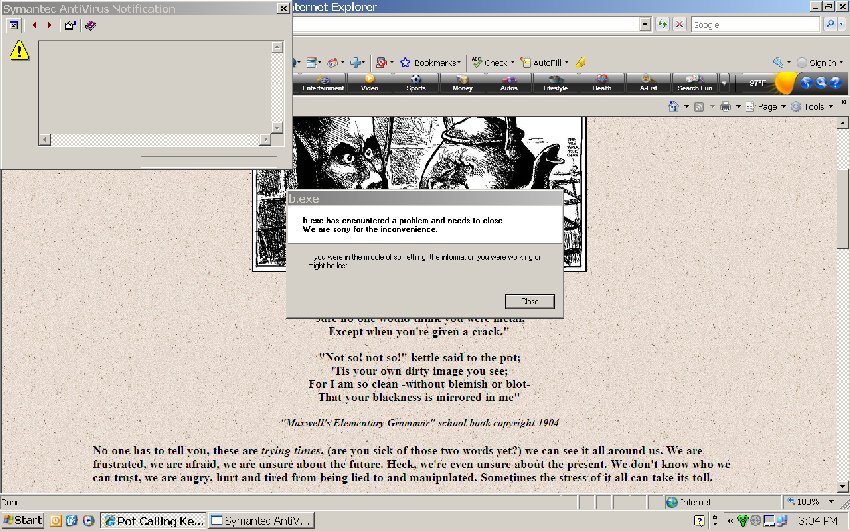Open the Windows Start menu
850x531 pixels.
click(x=23, y=521)
